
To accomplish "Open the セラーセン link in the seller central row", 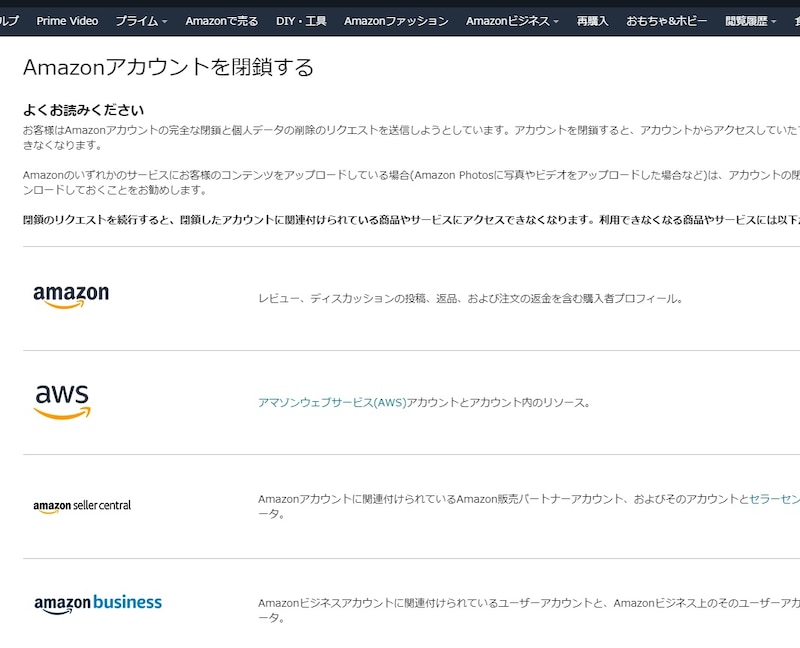I will click(x=774, y=499).
